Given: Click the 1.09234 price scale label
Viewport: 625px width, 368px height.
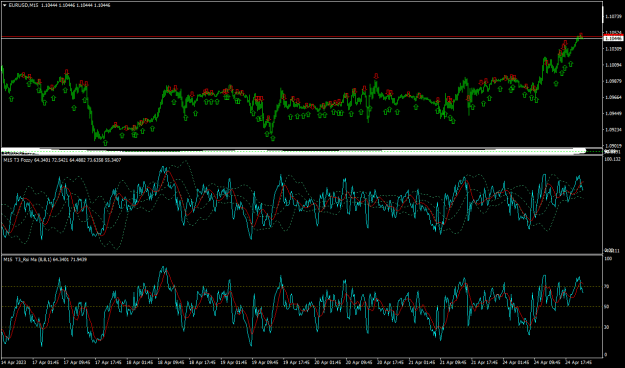Looking at the screenshot, I should (613, 130).
